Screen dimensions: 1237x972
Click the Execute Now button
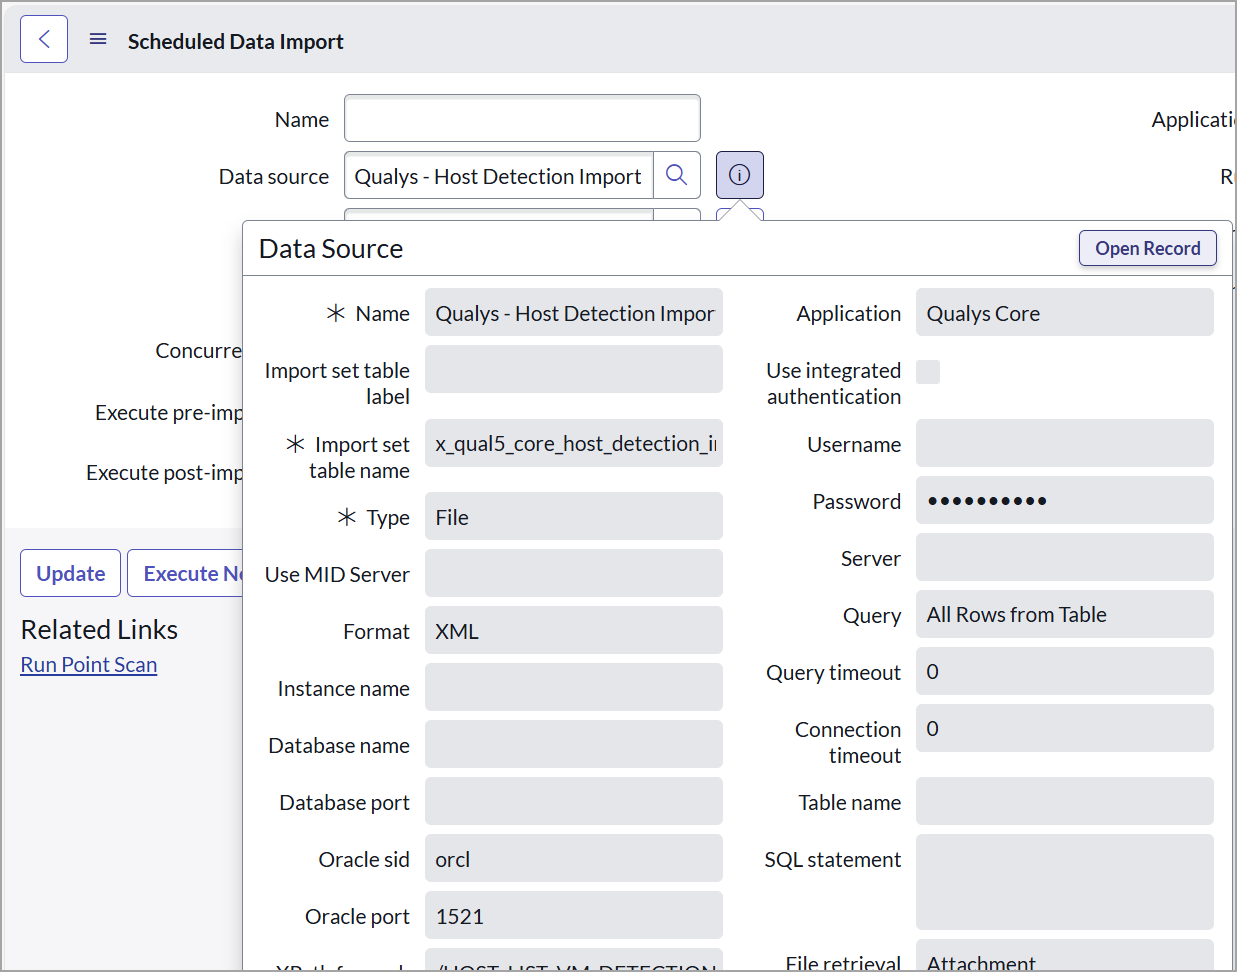(187, 573)
